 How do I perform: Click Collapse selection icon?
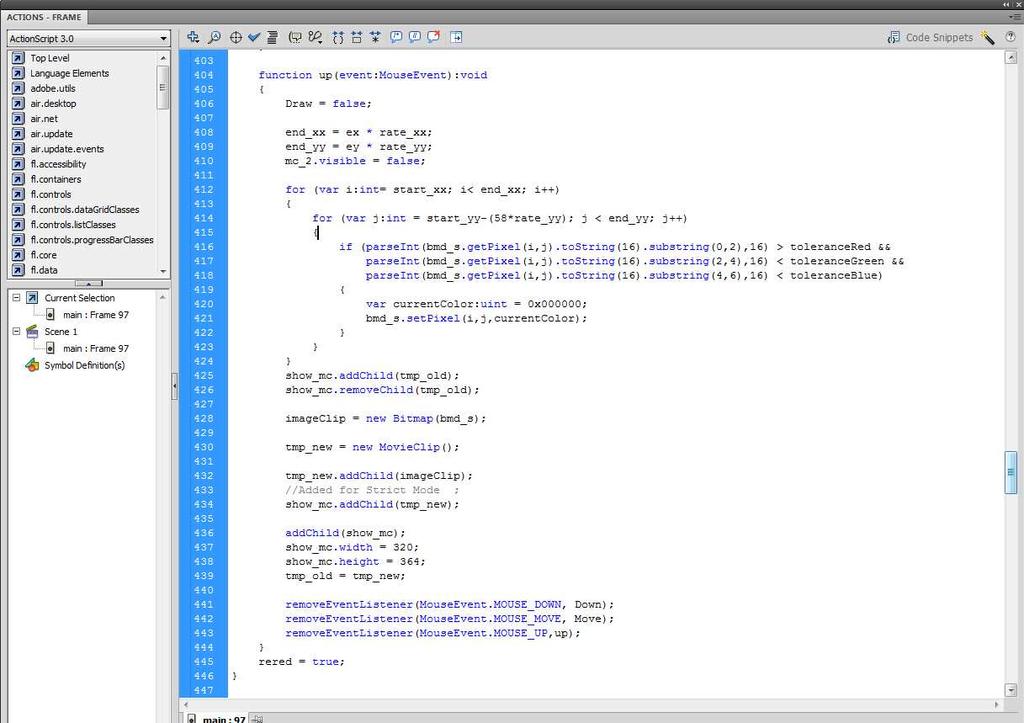[357, 37]
